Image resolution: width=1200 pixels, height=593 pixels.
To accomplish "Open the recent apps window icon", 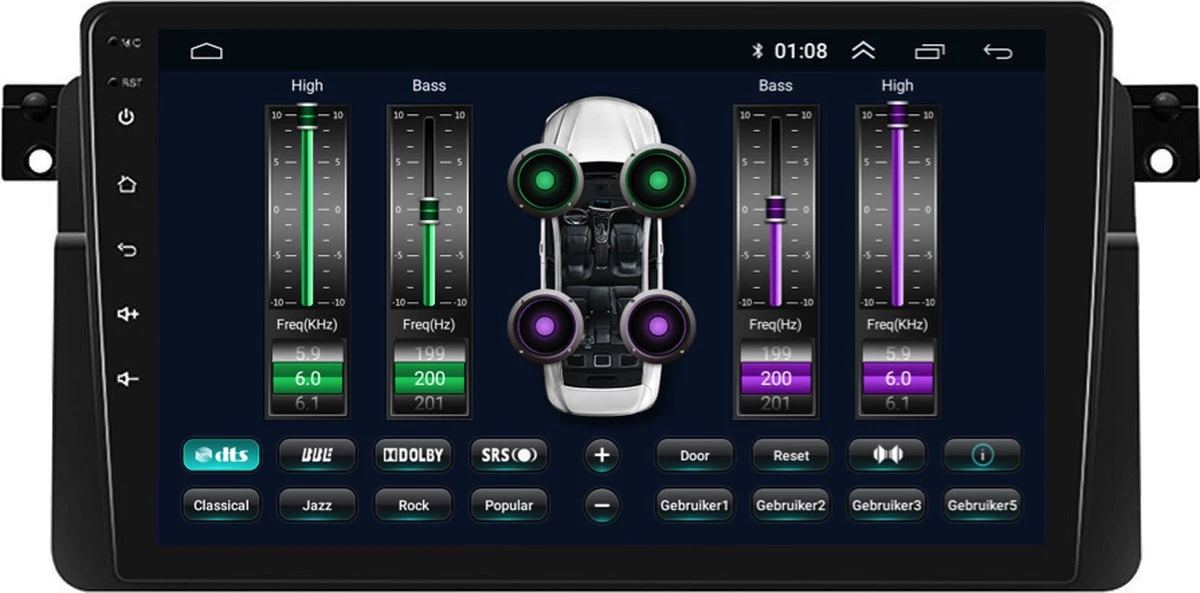I will click(x=929, y=51).
